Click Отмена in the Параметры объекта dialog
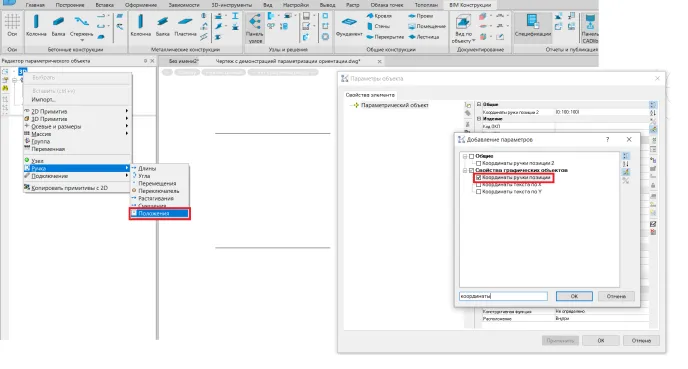This screenshot has width=688, height=369. point(641,340)
